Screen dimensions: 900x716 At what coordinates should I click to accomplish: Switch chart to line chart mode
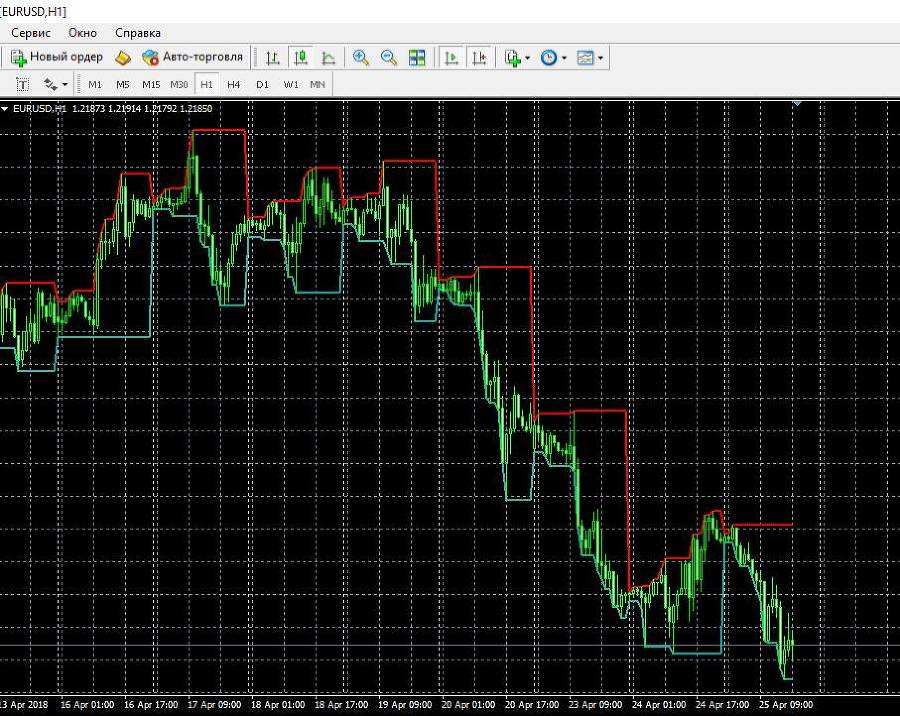click(x=328, y=57)
